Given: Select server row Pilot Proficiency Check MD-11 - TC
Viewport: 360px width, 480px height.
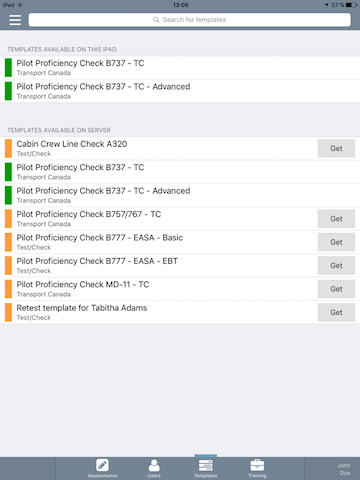Looking at the screenshot, I should coord(180,289).
